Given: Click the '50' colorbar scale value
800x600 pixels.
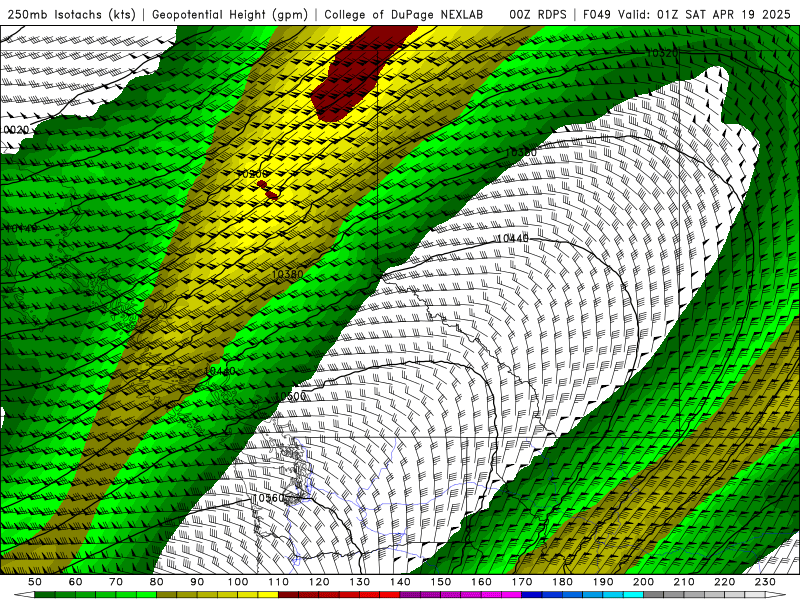Looking at the screenshot, I should pyautogui.click(x=35, y=582).
